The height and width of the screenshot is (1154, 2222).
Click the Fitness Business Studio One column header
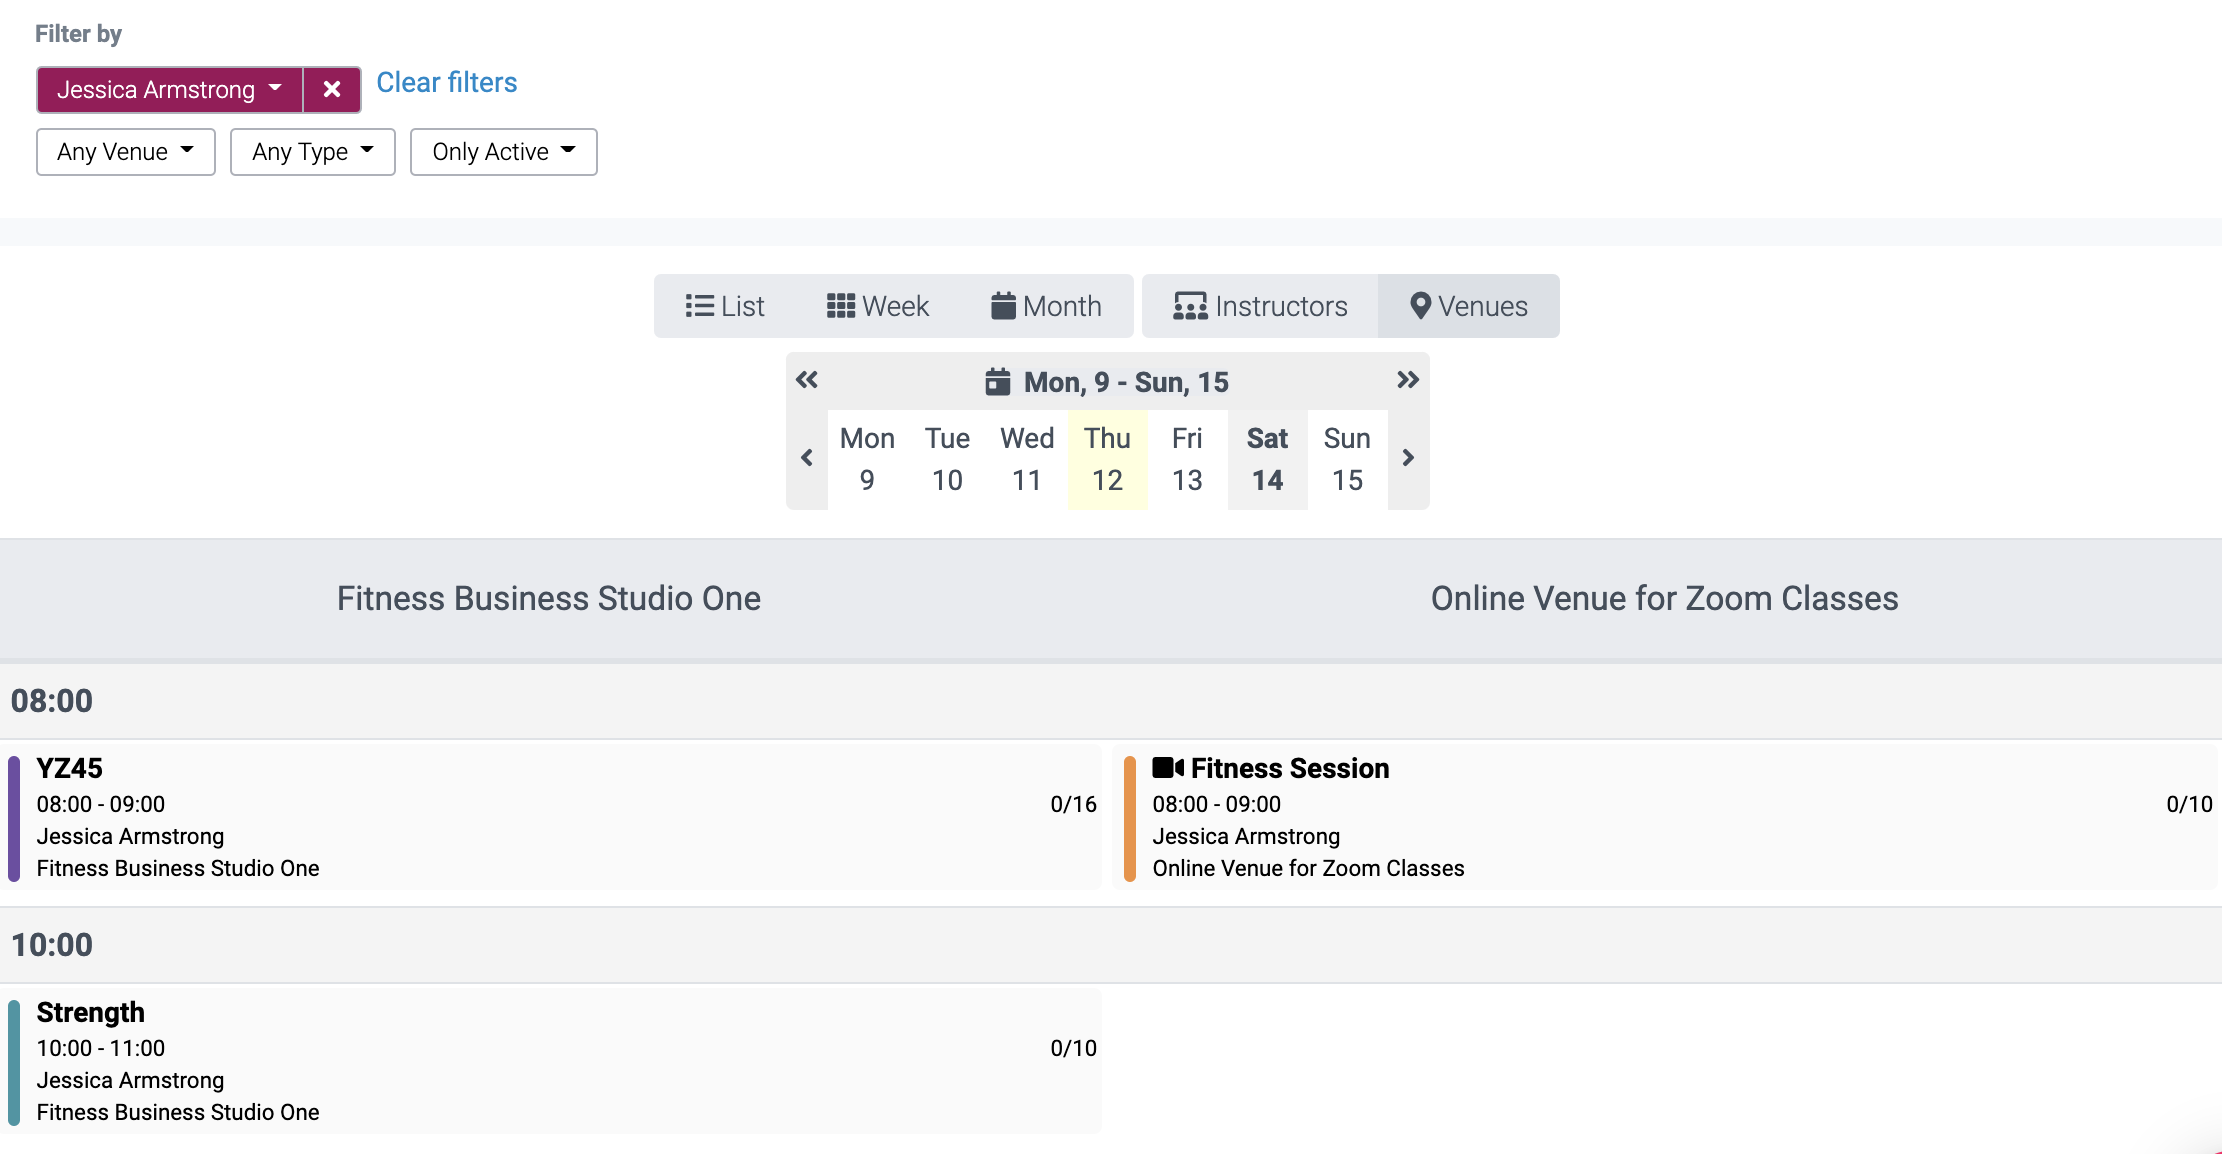(549, 598)
